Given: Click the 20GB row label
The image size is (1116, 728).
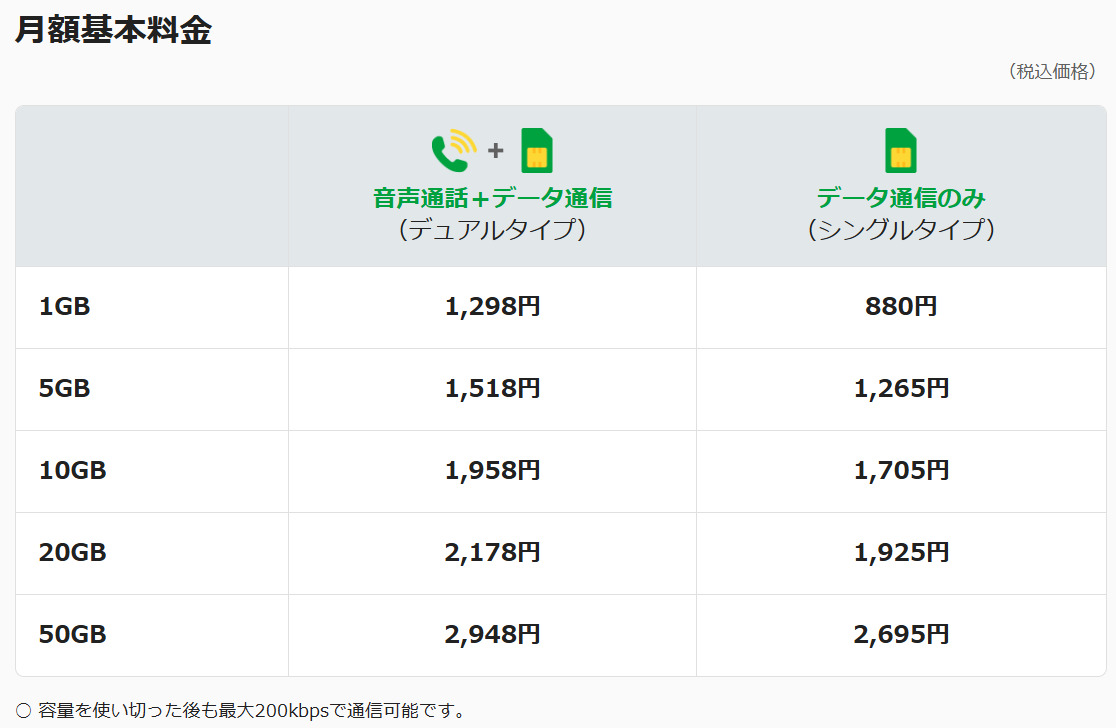Looking at the screenshot, I should click(72, 553).
